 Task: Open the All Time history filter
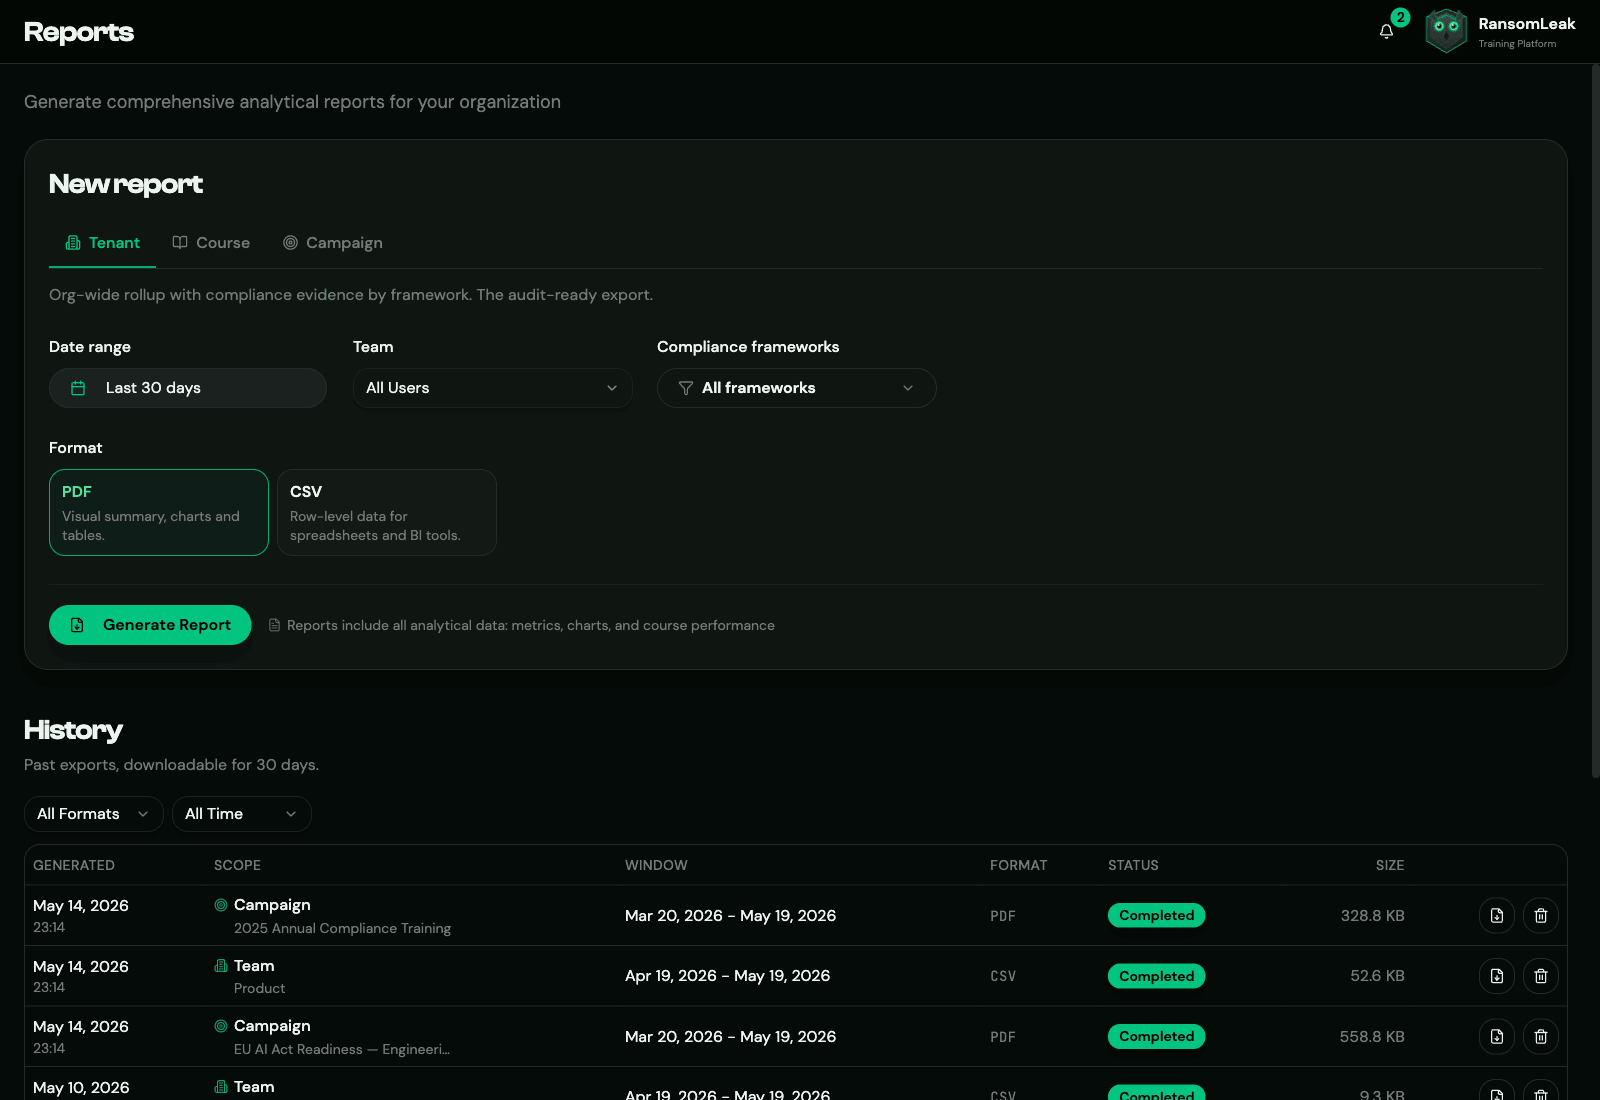point(242,814)
